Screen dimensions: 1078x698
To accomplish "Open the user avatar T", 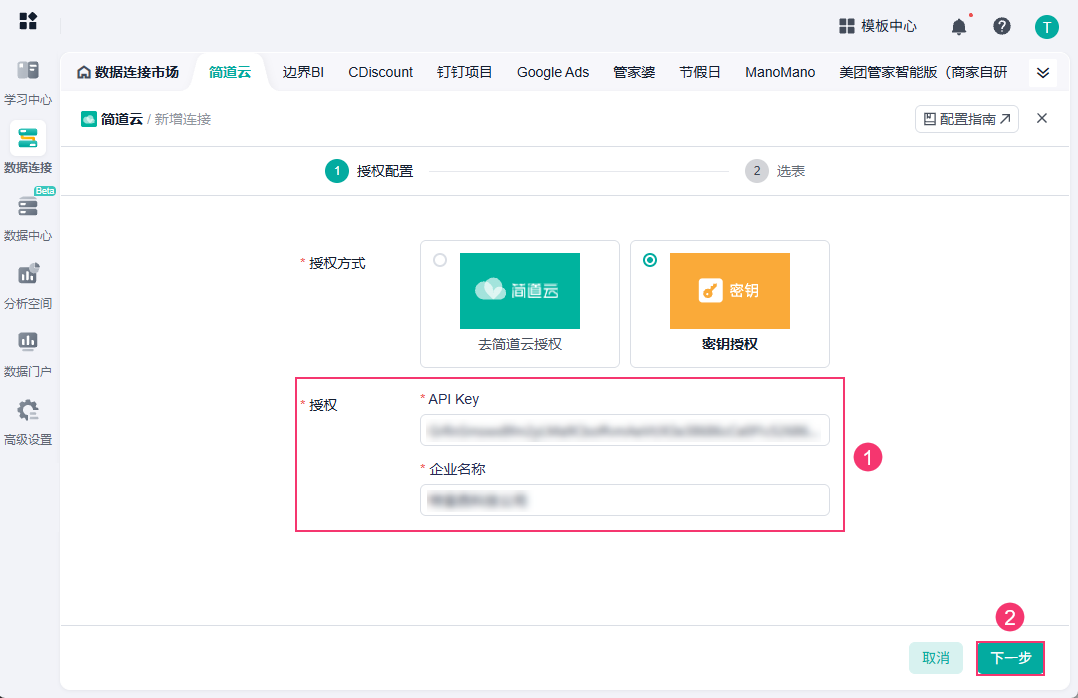I will [x=1046, y=27].
